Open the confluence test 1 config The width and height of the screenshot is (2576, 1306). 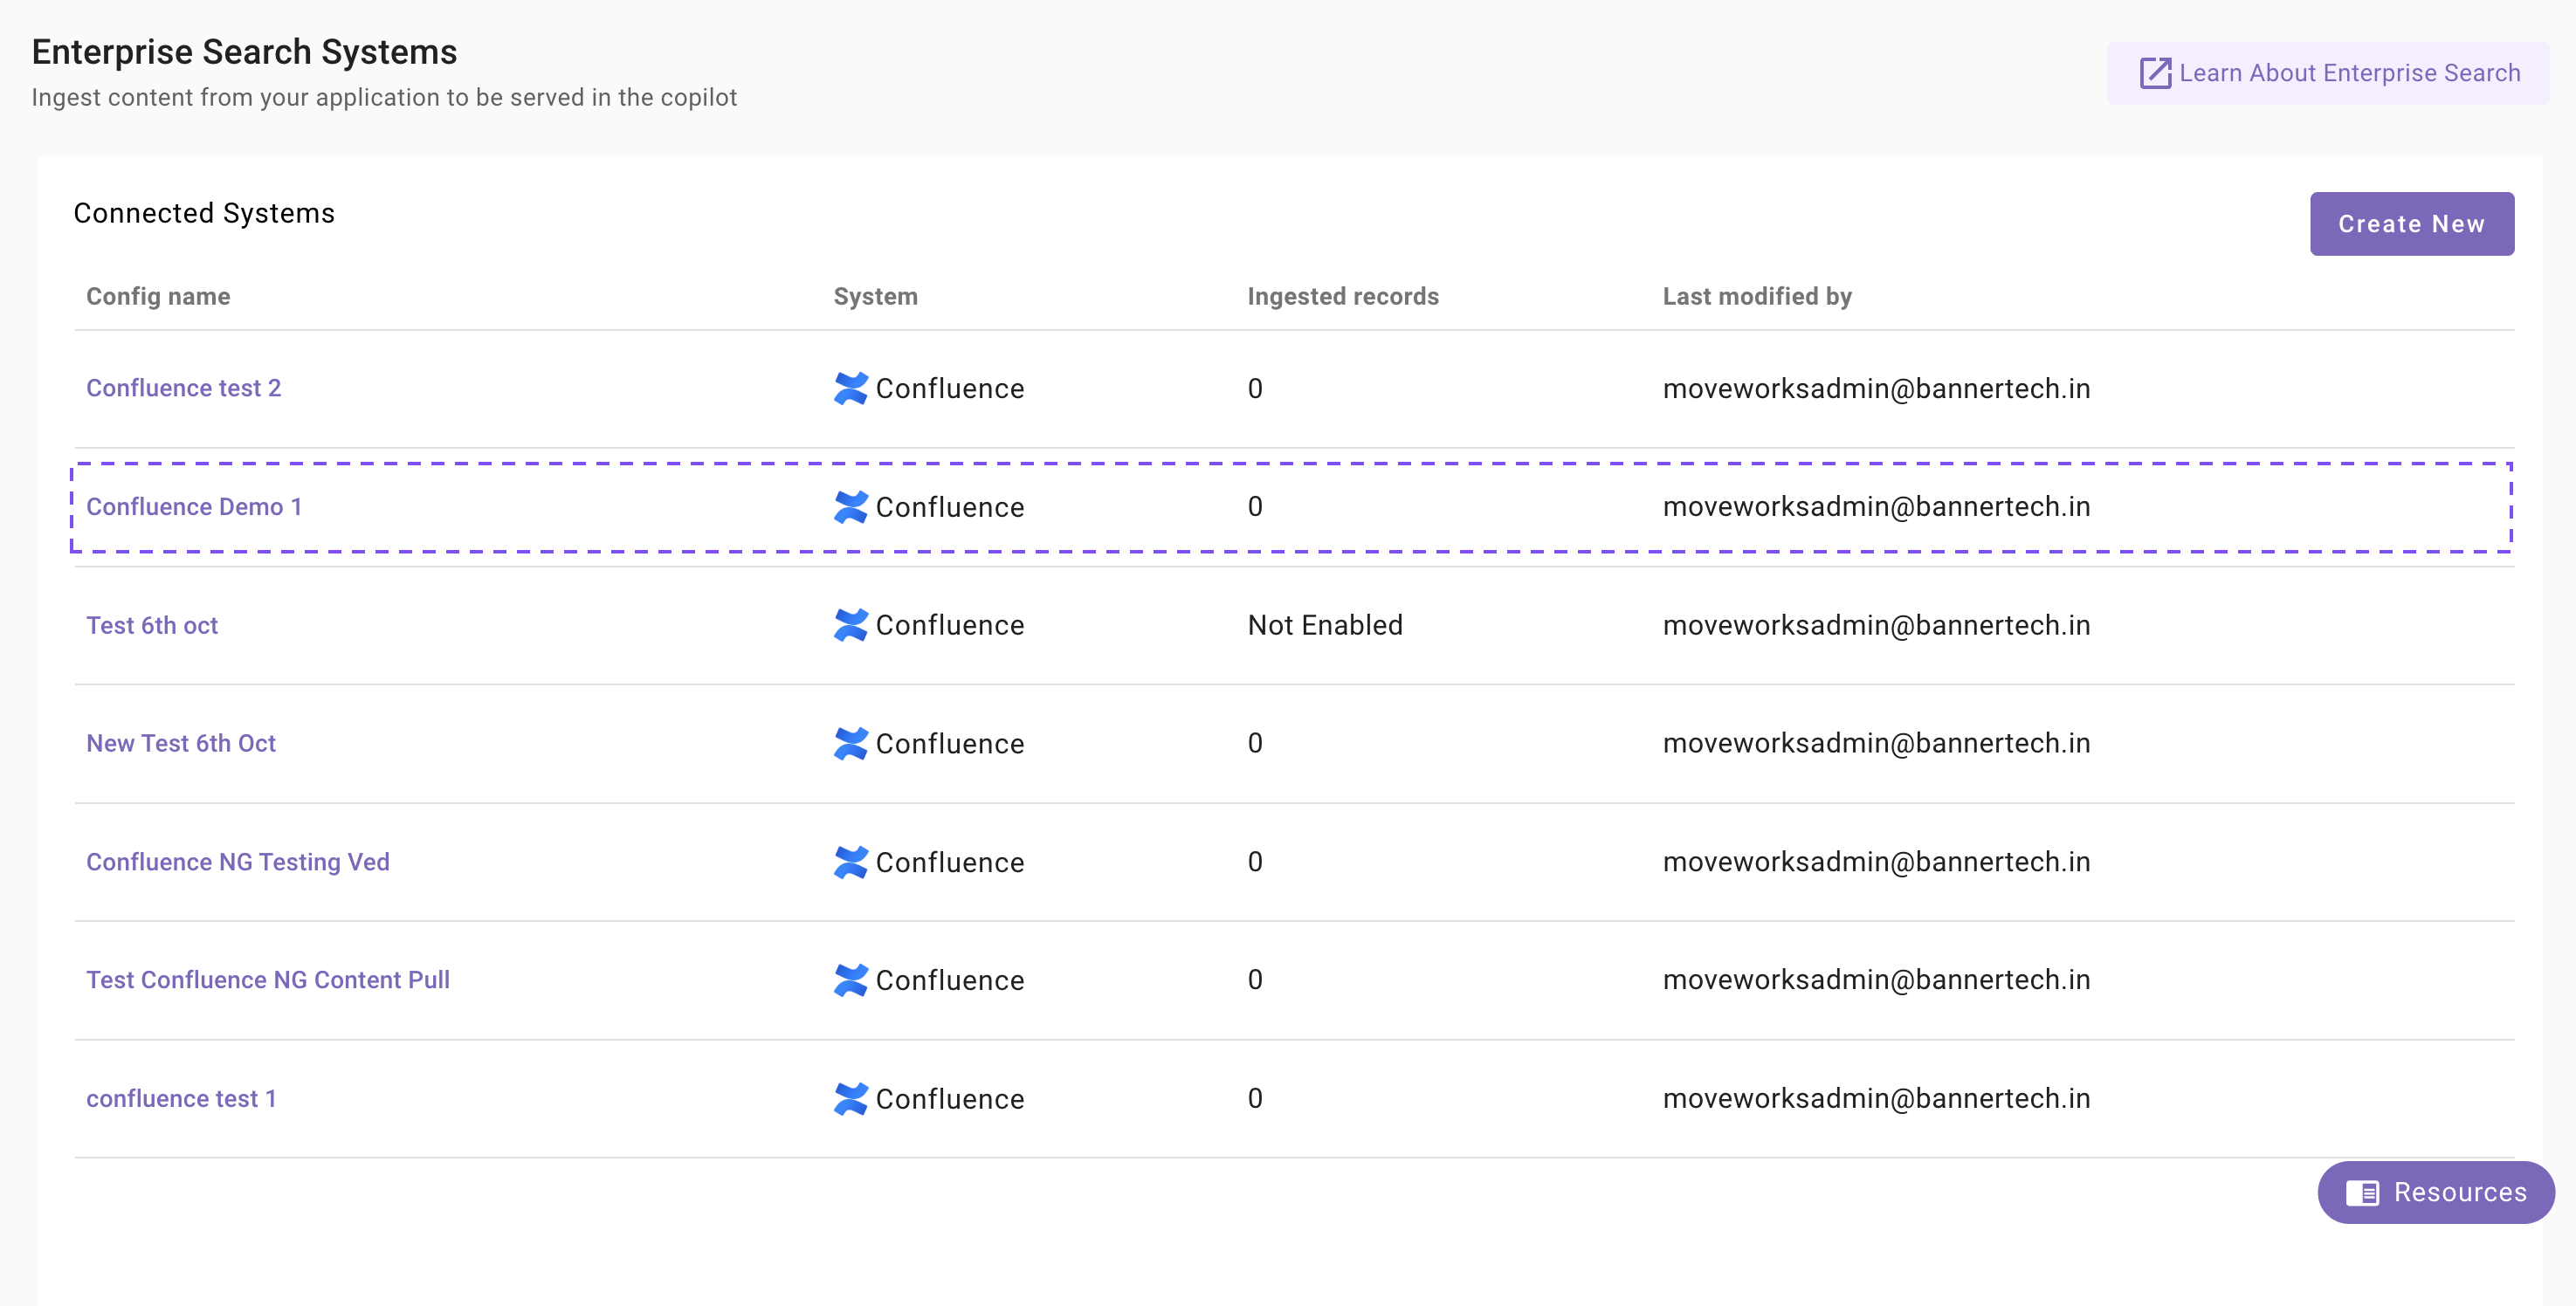point(181,1098)
